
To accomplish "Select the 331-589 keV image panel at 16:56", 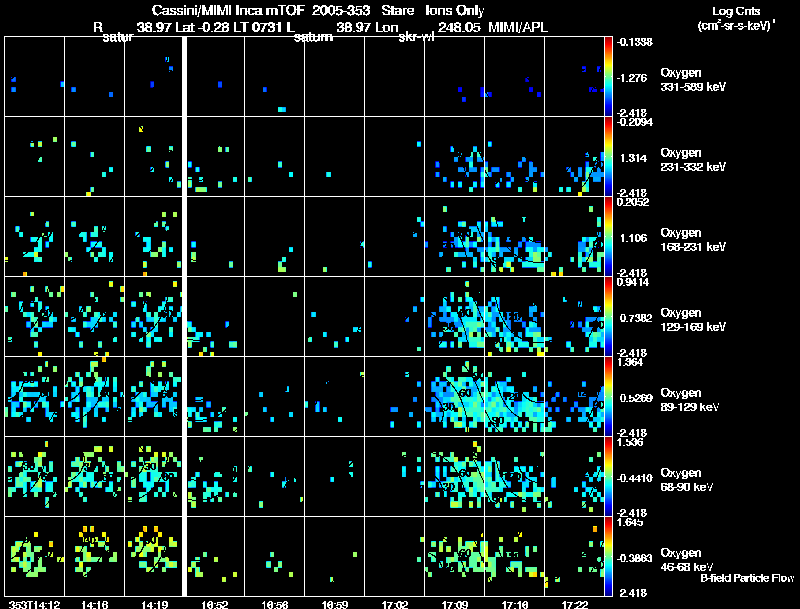I will tap(274, 77).
